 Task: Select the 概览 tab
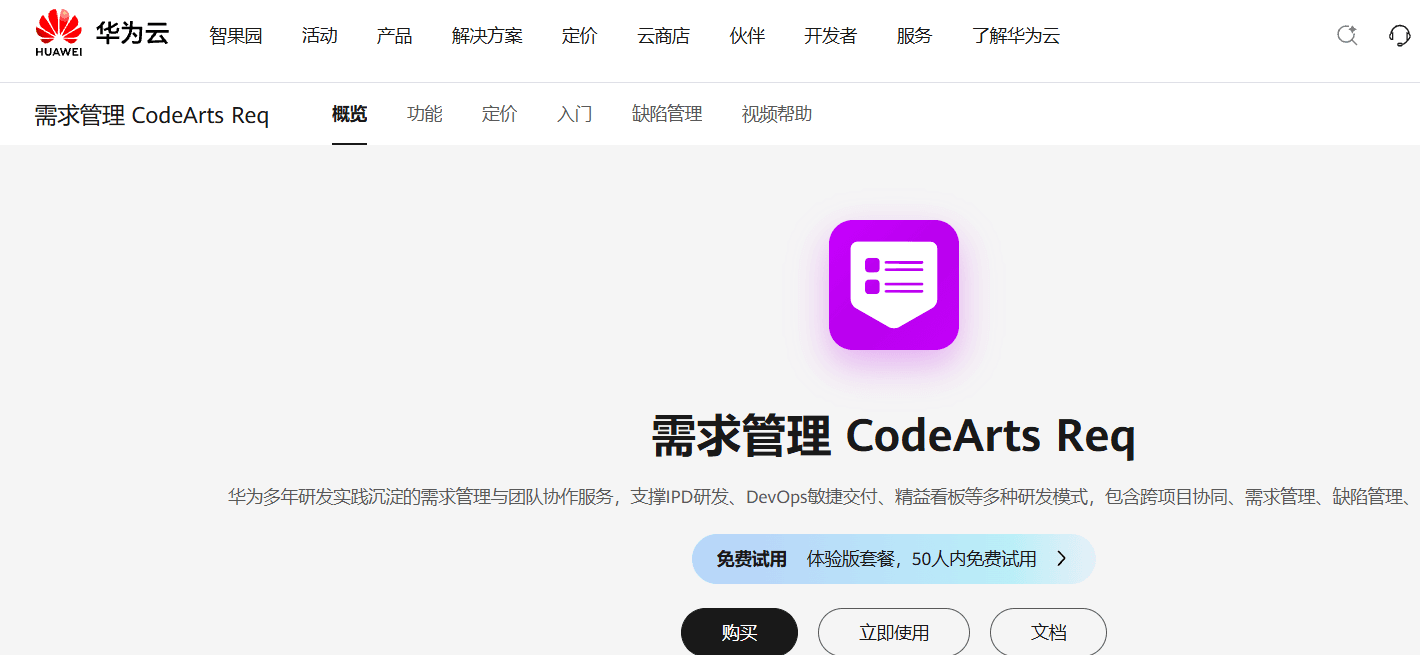(350, 114)
